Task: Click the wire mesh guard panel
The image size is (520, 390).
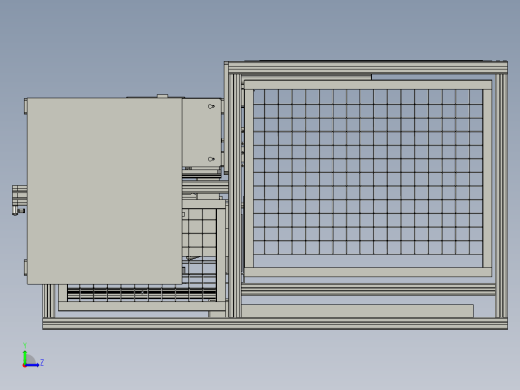Action: click(x=368, y=172)
